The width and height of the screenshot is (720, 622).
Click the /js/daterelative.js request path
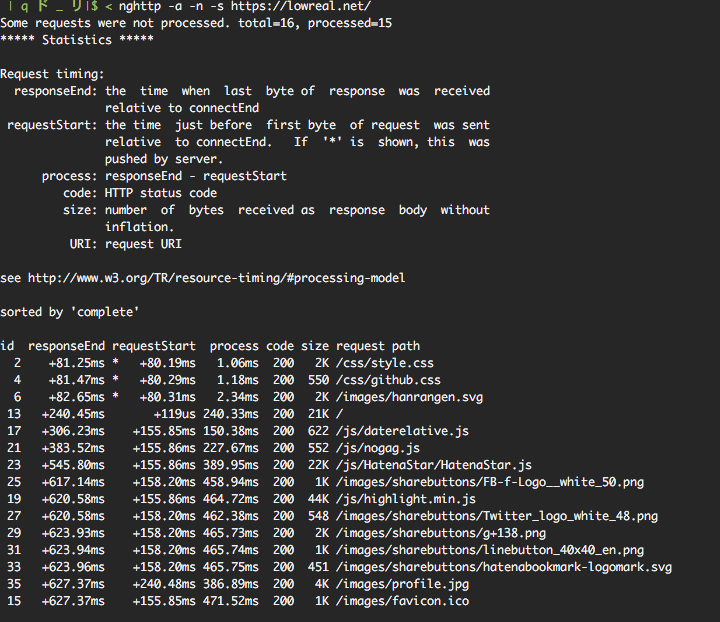tap(402, 431)
